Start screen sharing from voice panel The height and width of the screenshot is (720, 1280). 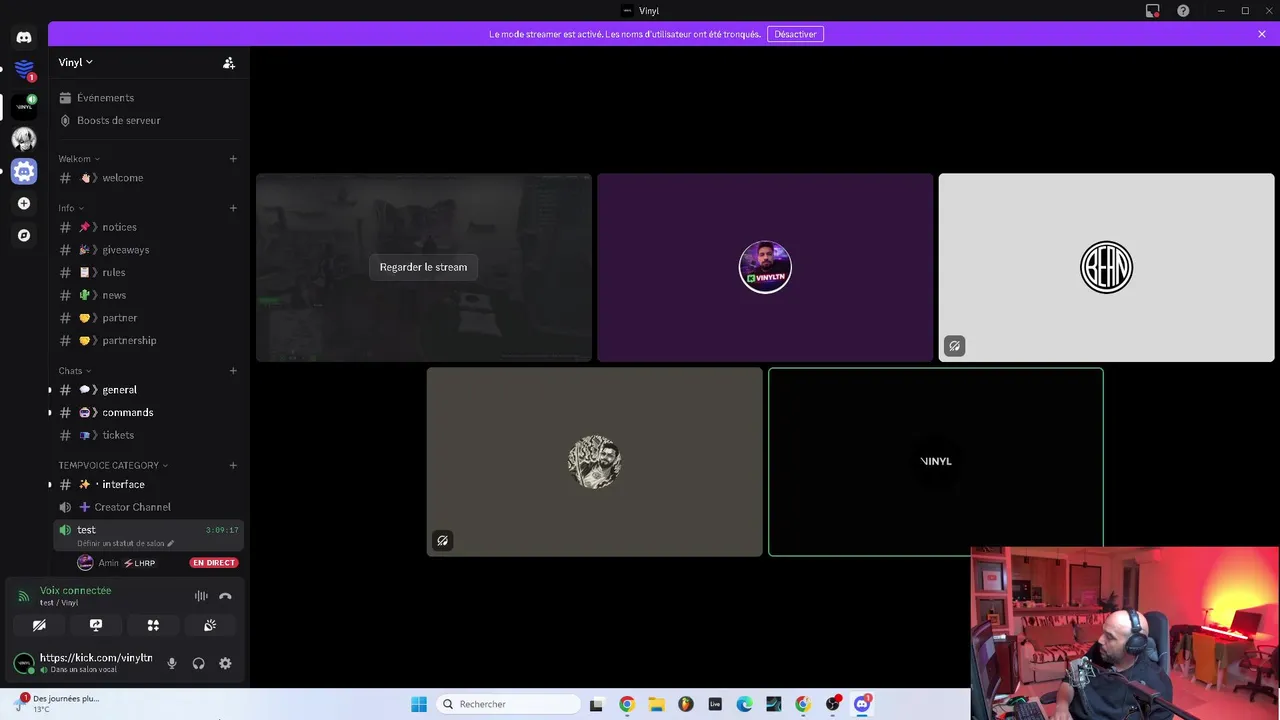(96, 625)
